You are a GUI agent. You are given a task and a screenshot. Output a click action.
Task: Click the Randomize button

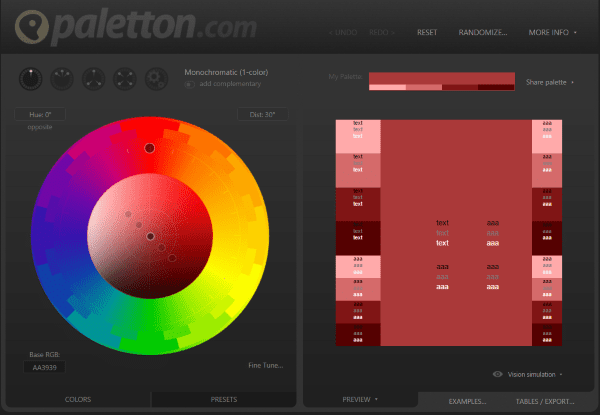click(483, 33)
